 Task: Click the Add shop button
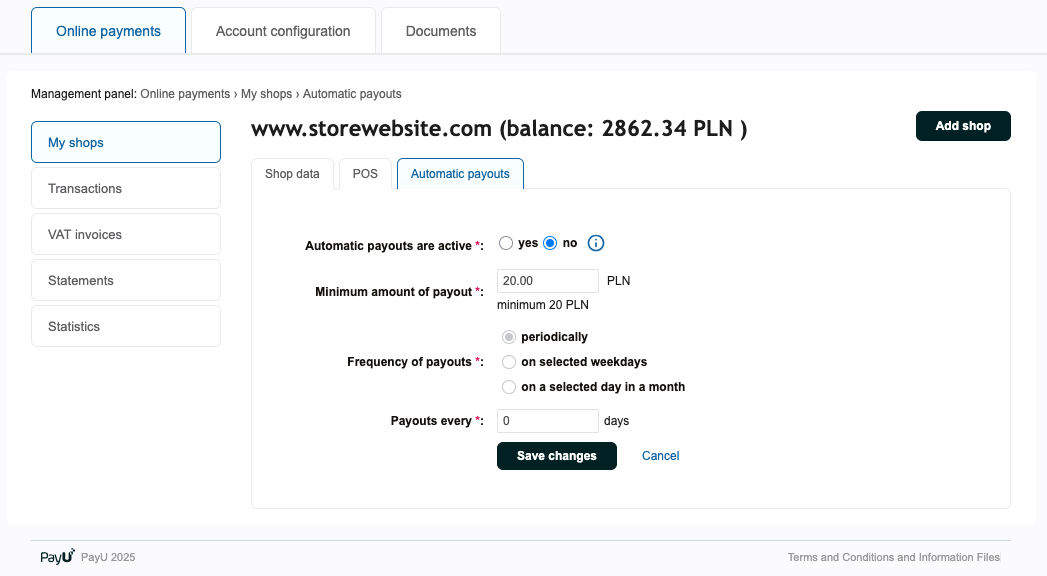click(962, 126)
